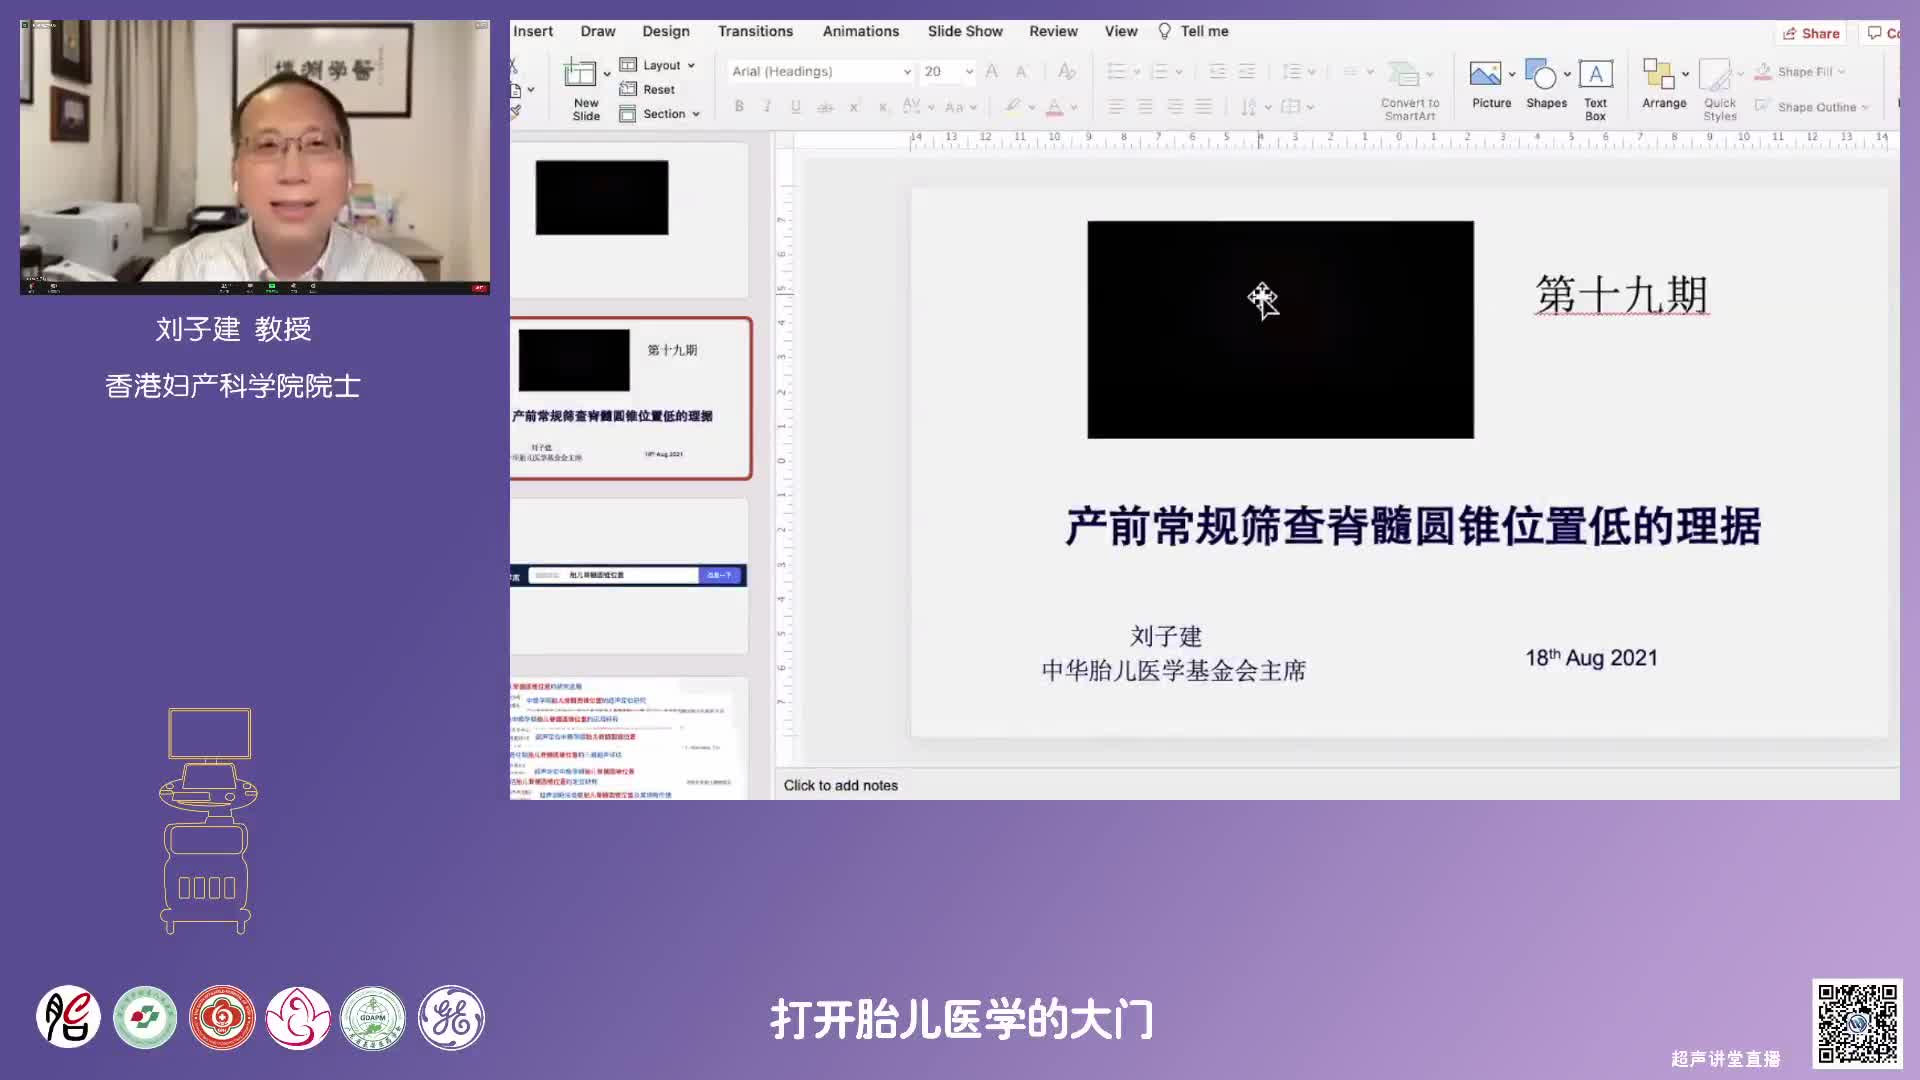Click to add notes below slide
1920x1080 pixels.
coord(841,785)
